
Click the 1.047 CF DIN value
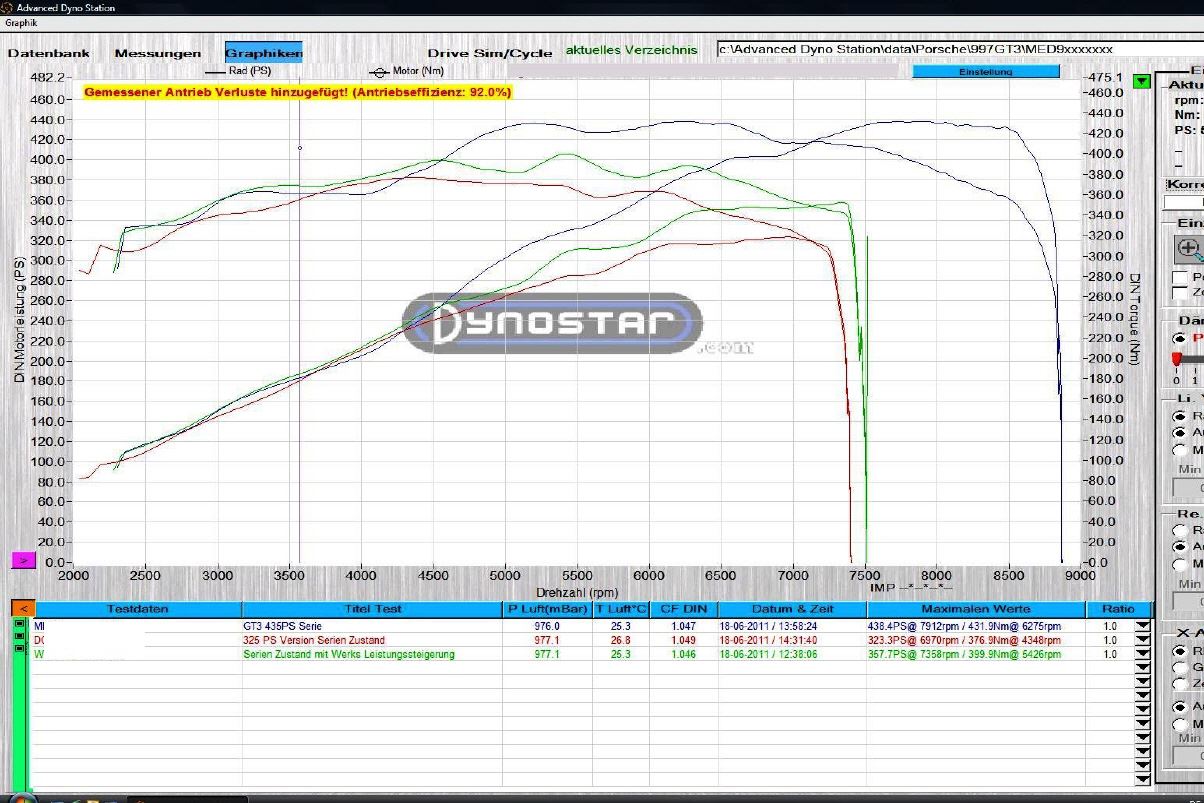click(x=683, y=626)
